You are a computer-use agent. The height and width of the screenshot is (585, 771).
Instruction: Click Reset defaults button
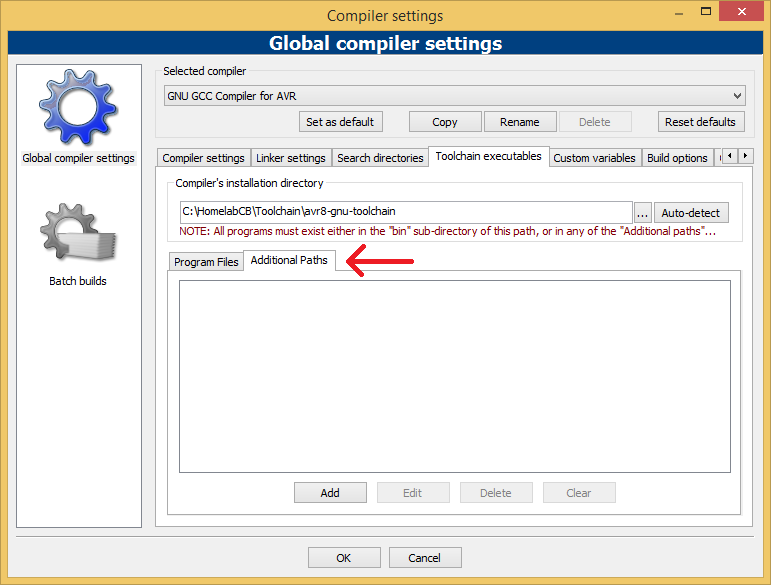(x=701, y=122)
